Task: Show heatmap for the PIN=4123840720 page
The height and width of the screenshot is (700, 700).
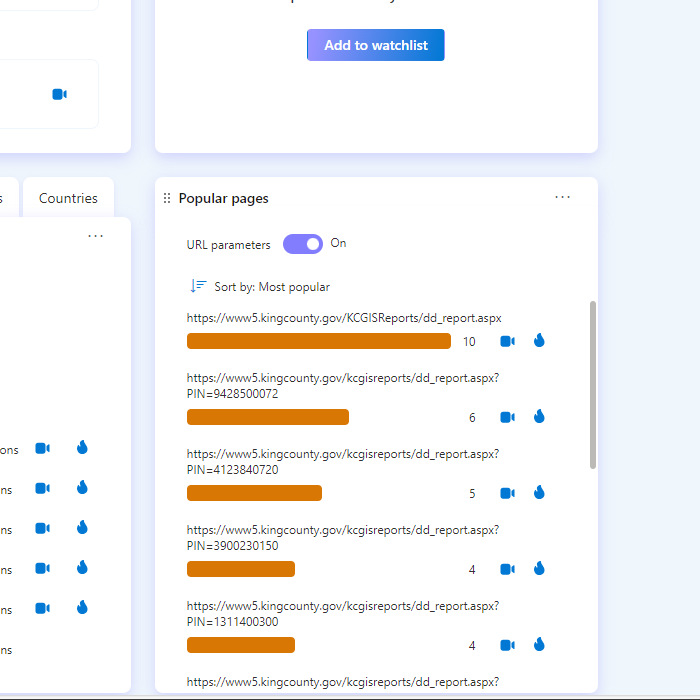Action: tap(539, 493)
